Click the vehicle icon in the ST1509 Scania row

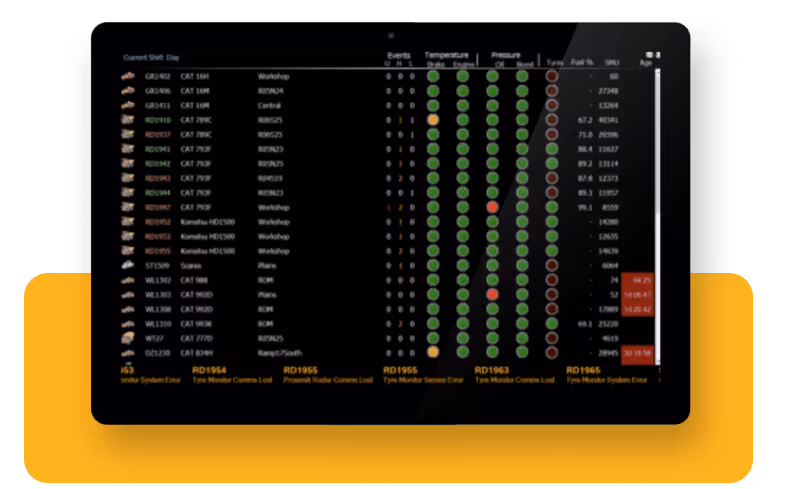click(x=128, y=265)
